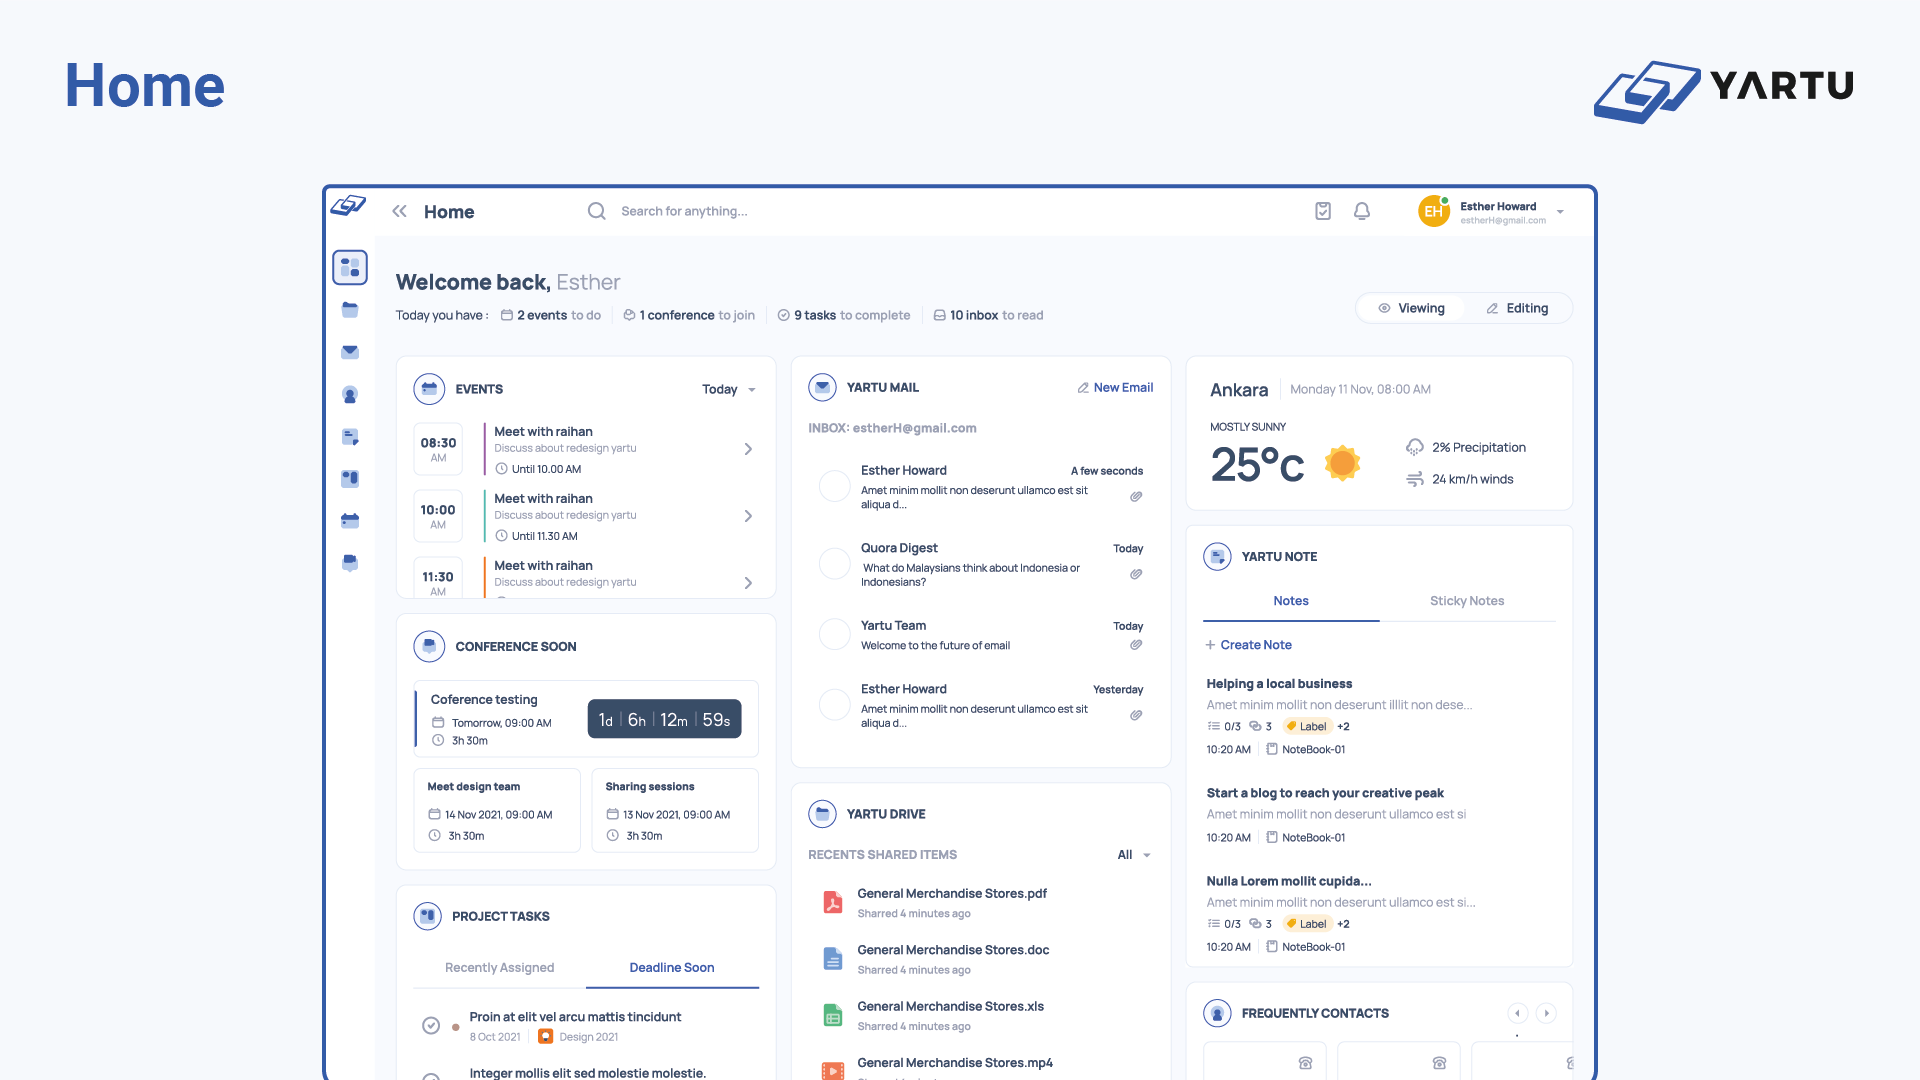Click the Events widget calendar icon
This screenshot has width=1920, height=1080.
click(x=429, y=389)
